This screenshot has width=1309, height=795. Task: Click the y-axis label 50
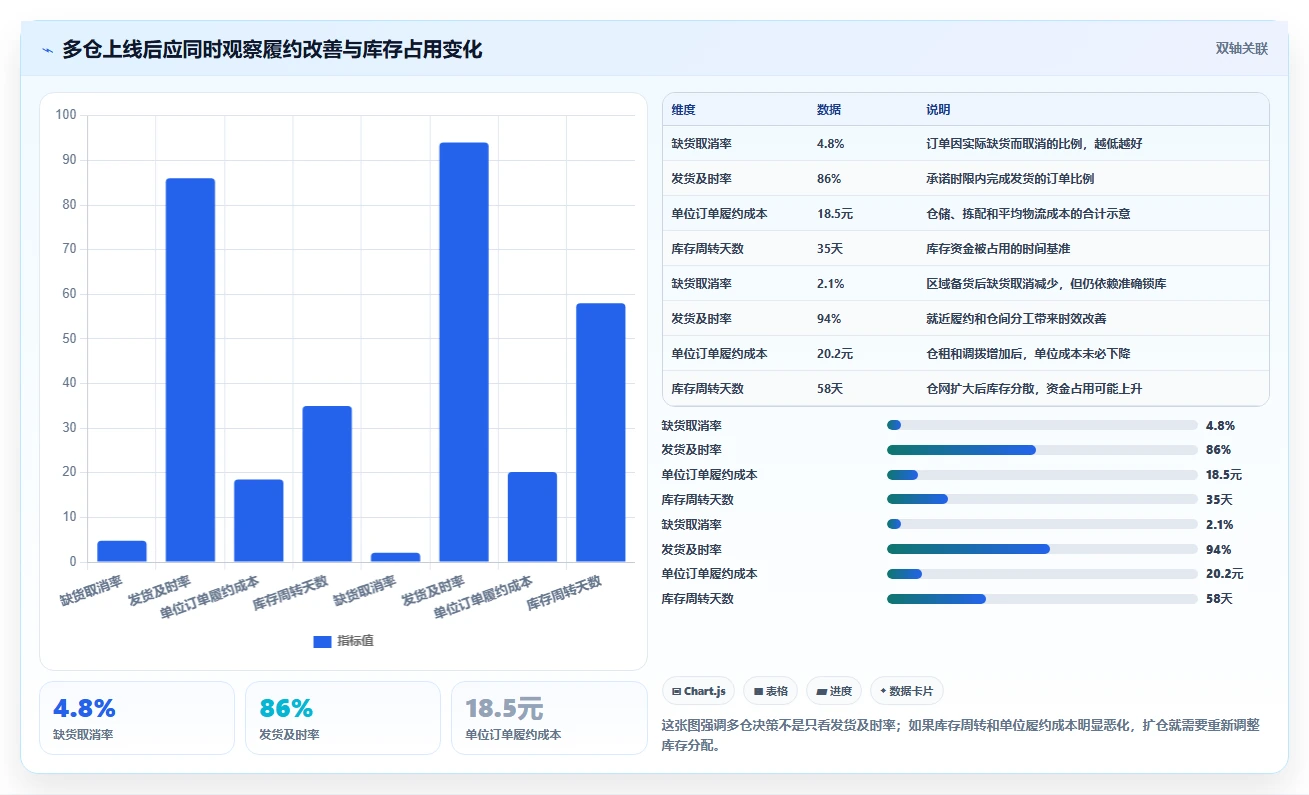[x=69, y=338]
